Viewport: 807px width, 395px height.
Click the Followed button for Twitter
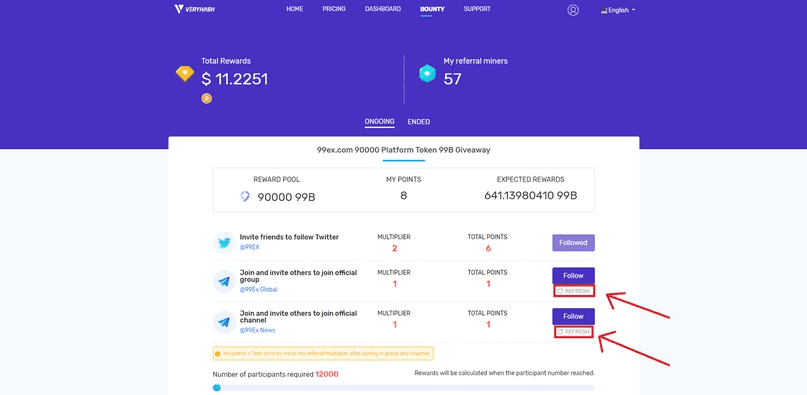pyautogui.click(x=573, y=243)
